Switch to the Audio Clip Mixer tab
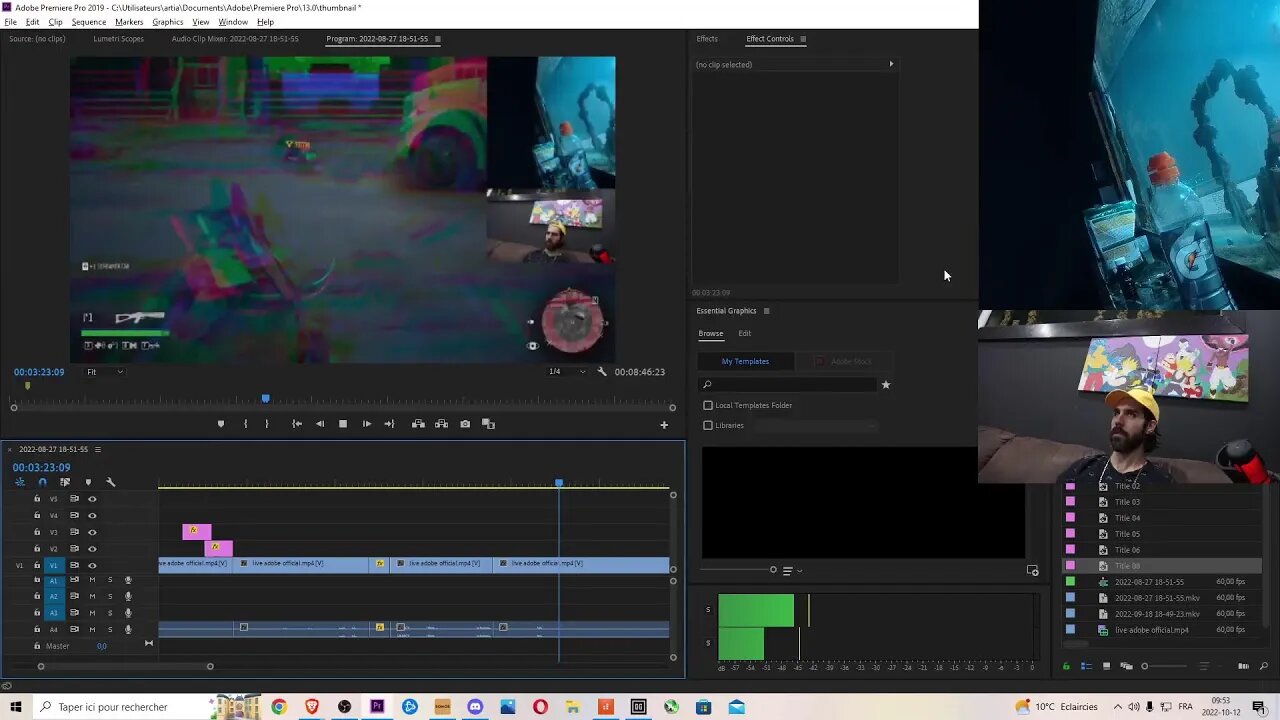1280x720 pixels. [235, 39]
